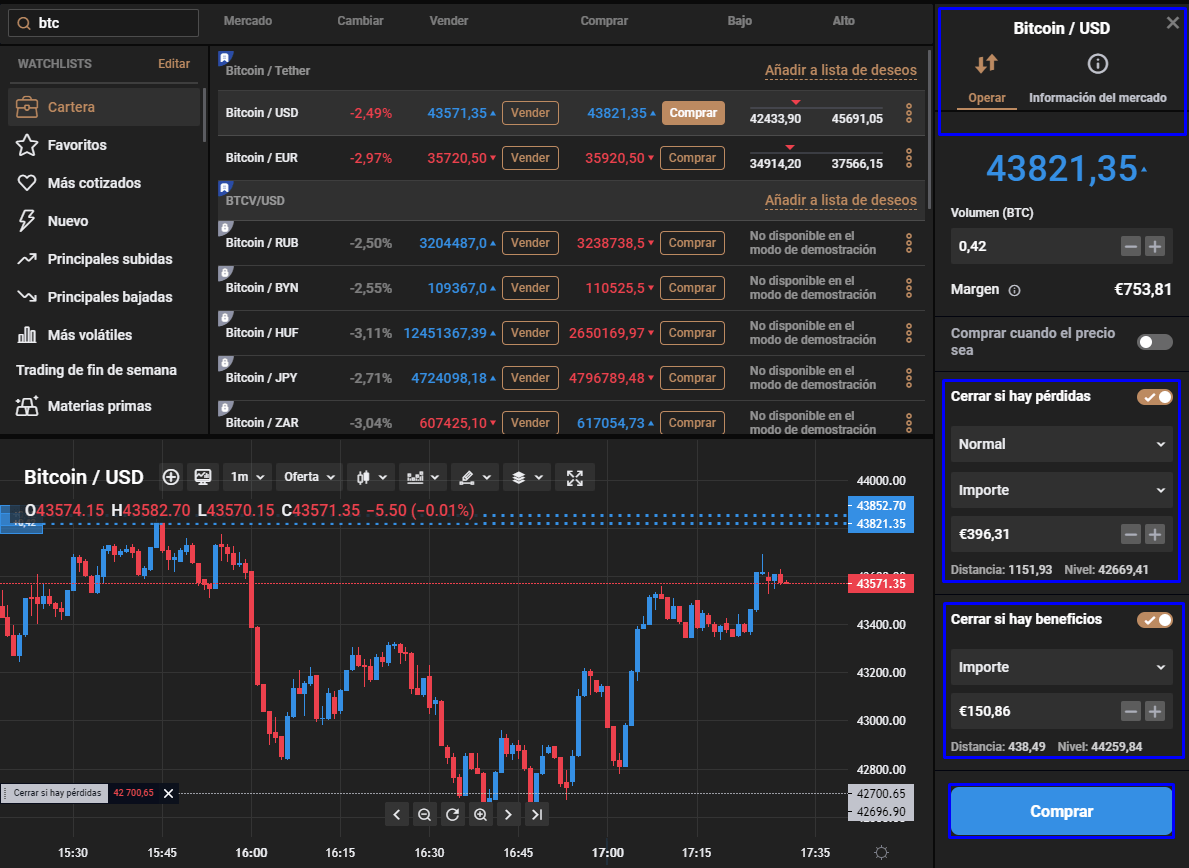Open options menu for Bitcoin / EUR row
The width and height of the screenshot is (1189, 868).
click(908, 158)
